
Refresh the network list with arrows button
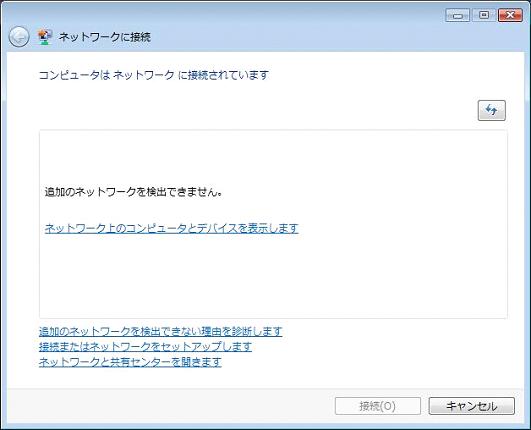tap(491, 110)
